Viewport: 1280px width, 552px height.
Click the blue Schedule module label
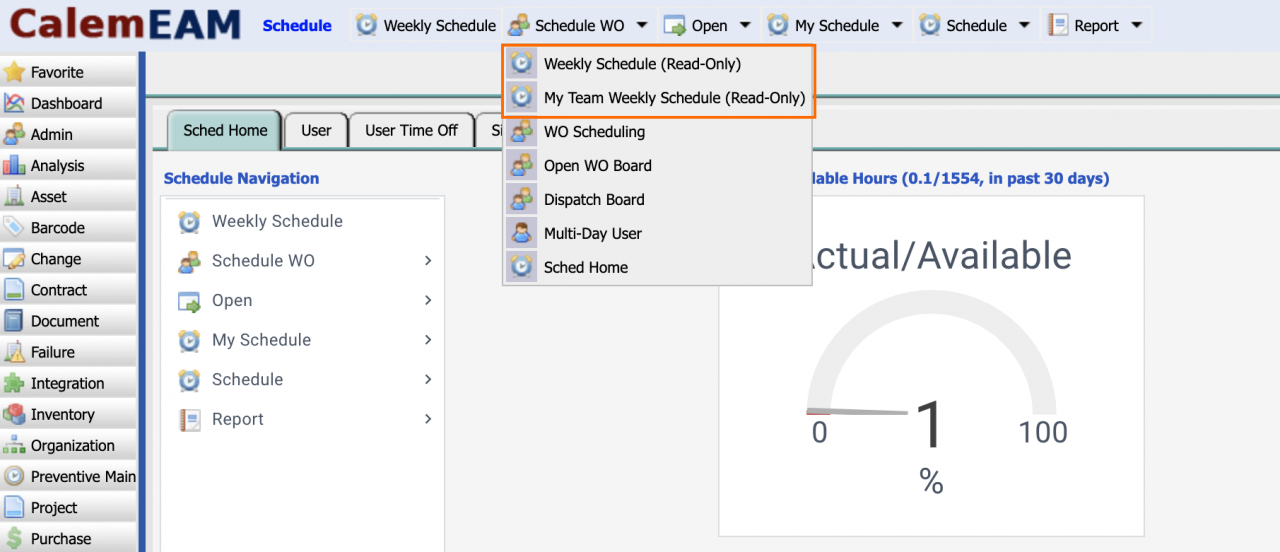tap(297, 26)
